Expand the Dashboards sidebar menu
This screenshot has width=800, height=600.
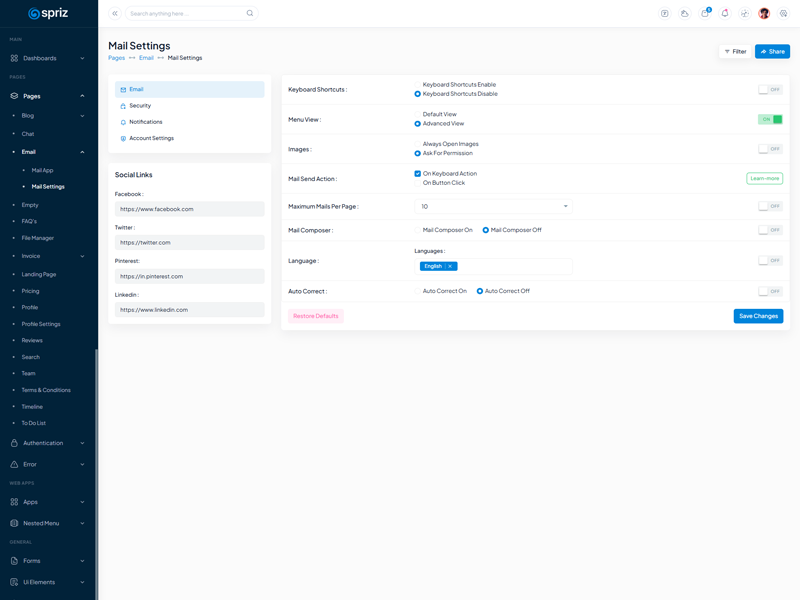pos(48,58)
